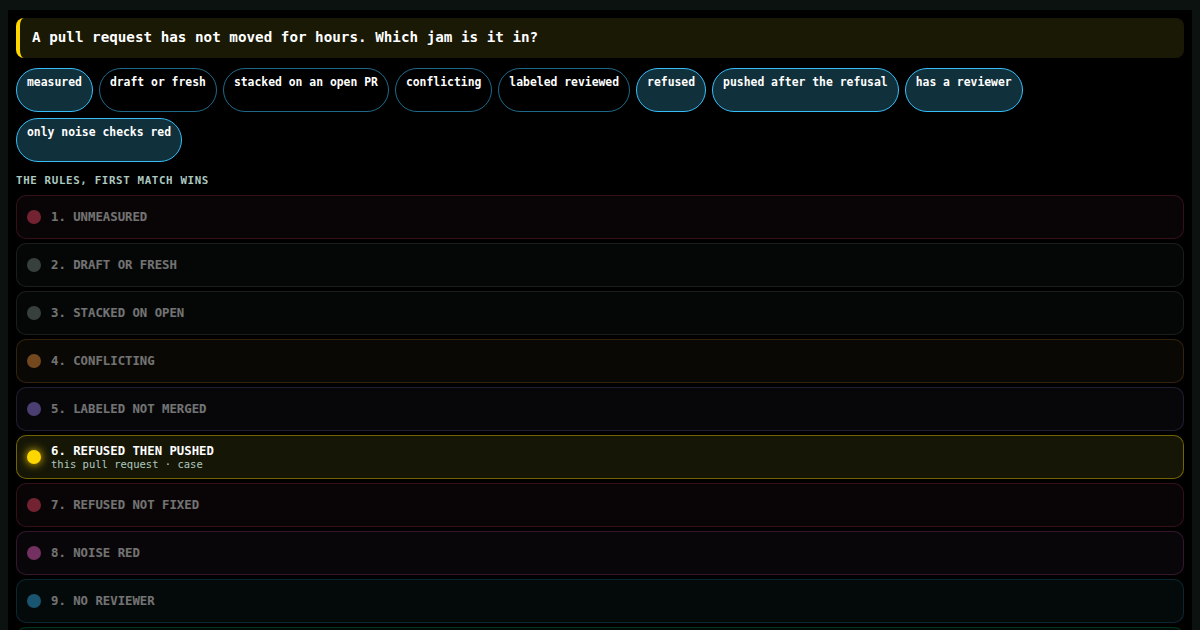This screenshot has width=1200, height=630.
Task: Toggle 'only noise checks red' chip
Action: point(99,140)
